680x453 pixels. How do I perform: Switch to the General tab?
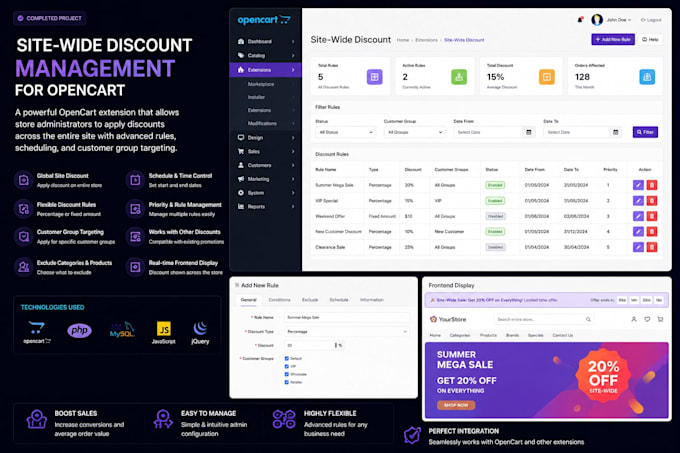(x=248, y=300)
